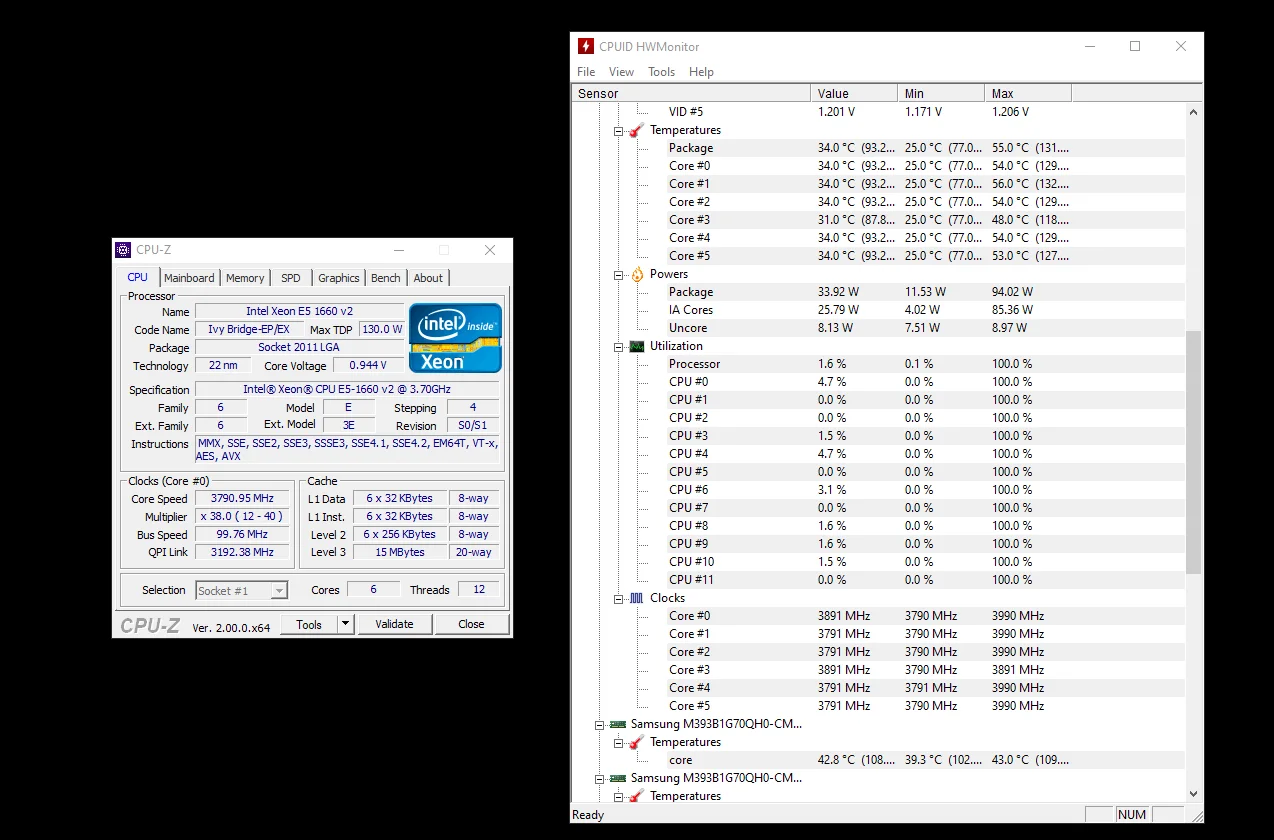This screenshot has width=1274, height=840.
Task: Switch to the SPD tab in CPU-Z
Action: point(290,278)
